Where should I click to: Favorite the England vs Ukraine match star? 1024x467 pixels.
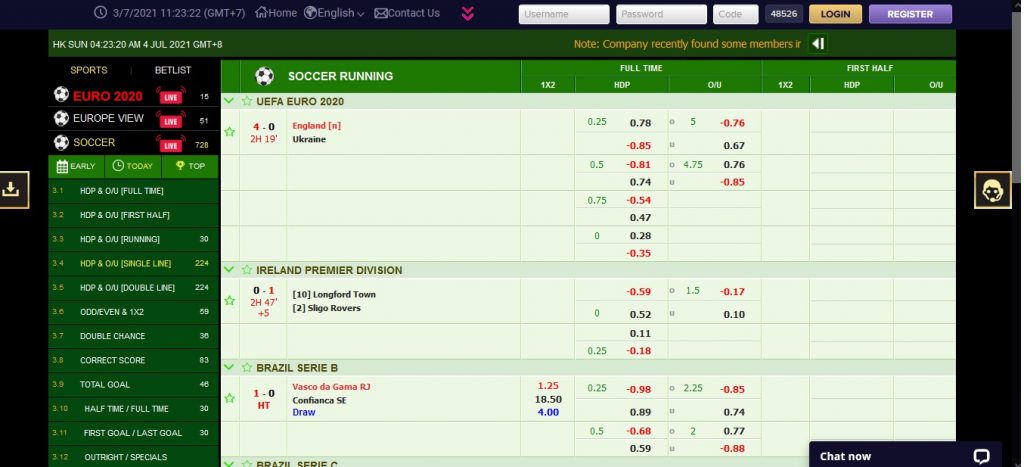(x=229, y=132)
